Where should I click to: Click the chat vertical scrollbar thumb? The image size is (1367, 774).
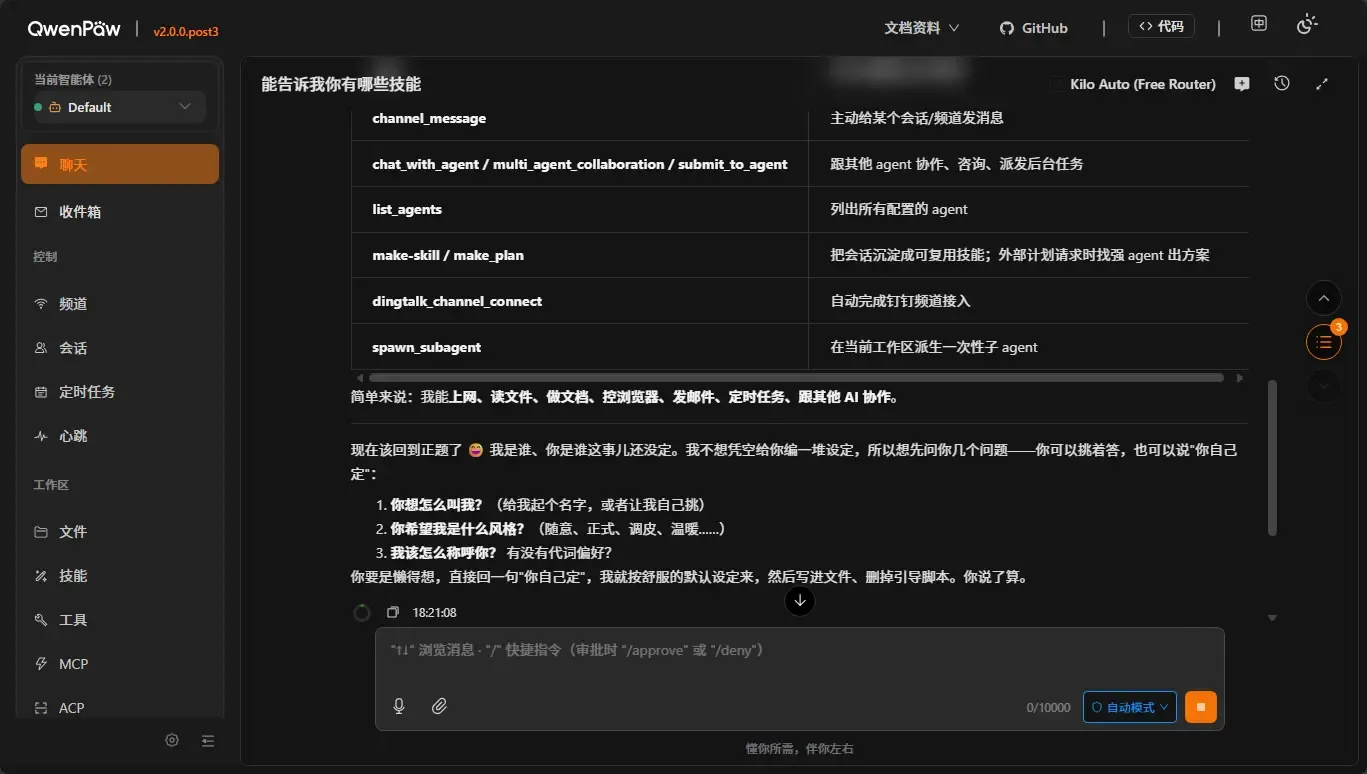1272,457
